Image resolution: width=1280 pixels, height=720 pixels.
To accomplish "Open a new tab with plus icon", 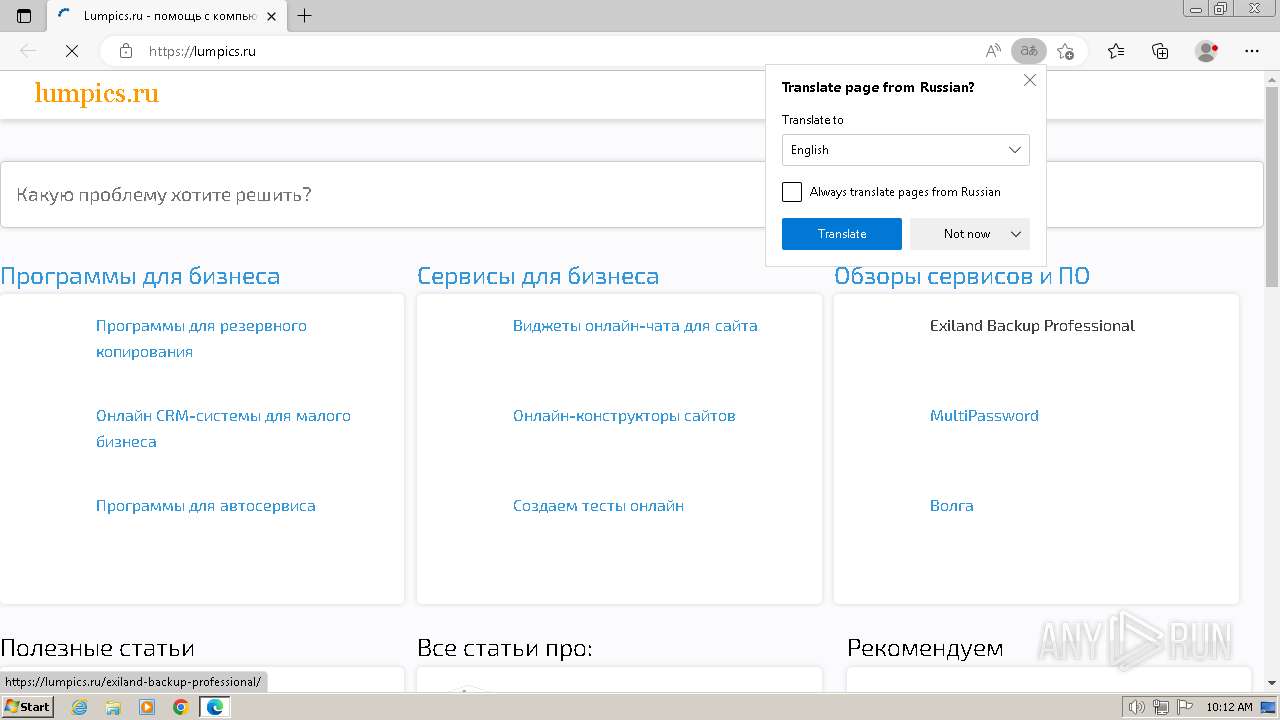I will click(305, 15).
